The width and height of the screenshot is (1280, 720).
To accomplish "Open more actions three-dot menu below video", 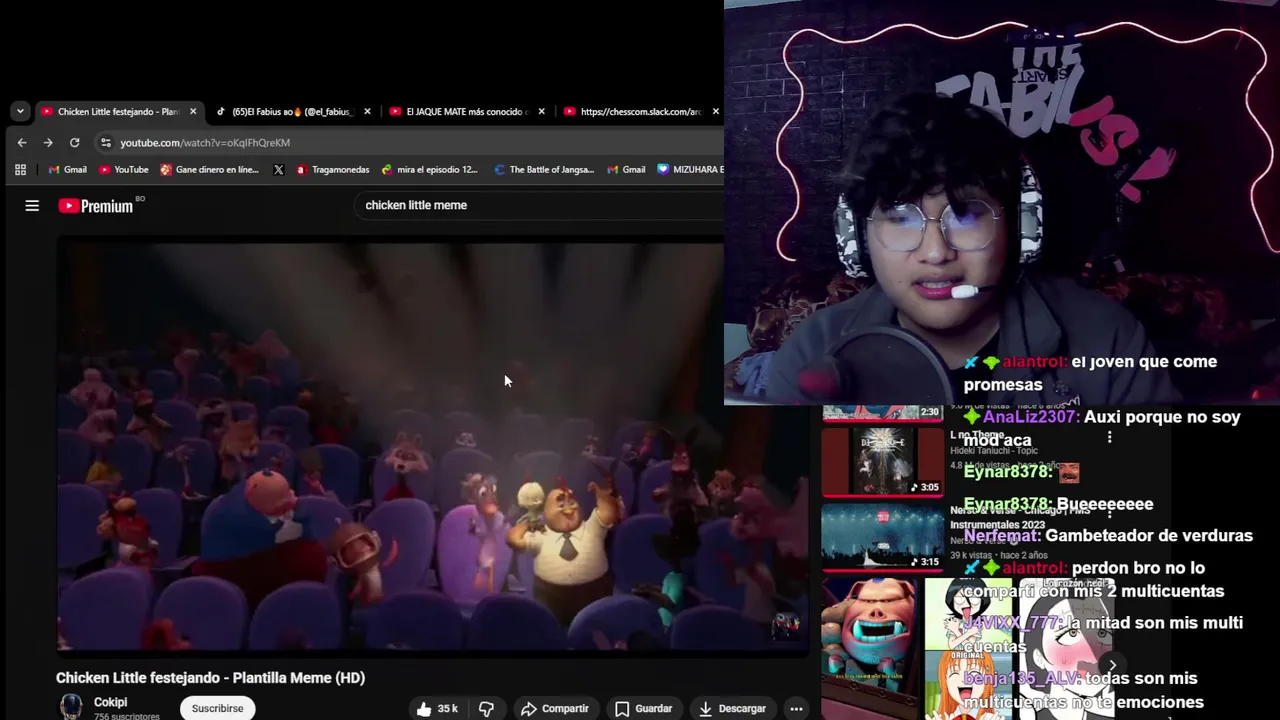I will 796,709.
